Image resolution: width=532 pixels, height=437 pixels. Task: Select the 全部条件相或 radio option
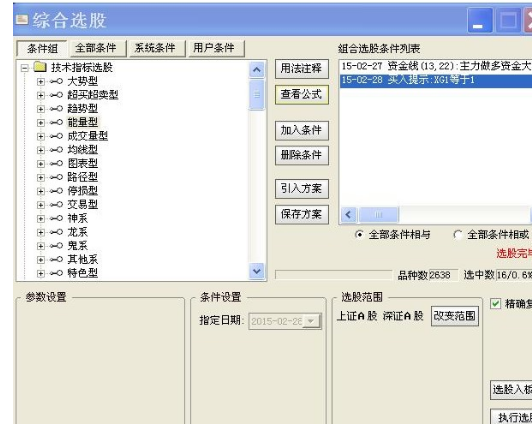[x=458, y=235]
